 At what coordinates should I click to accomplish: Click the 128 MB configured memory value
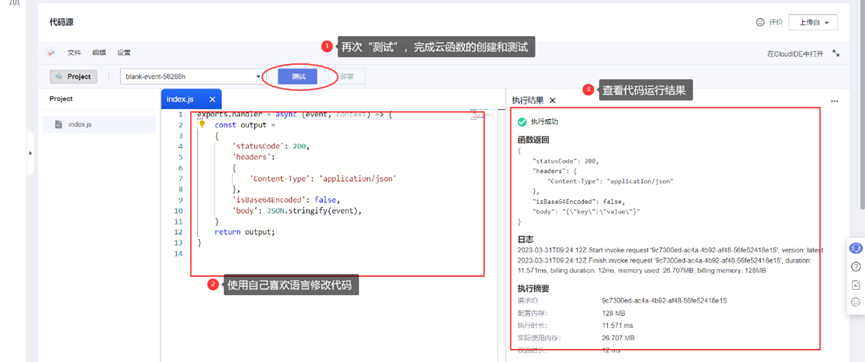(x=613, y=313)
